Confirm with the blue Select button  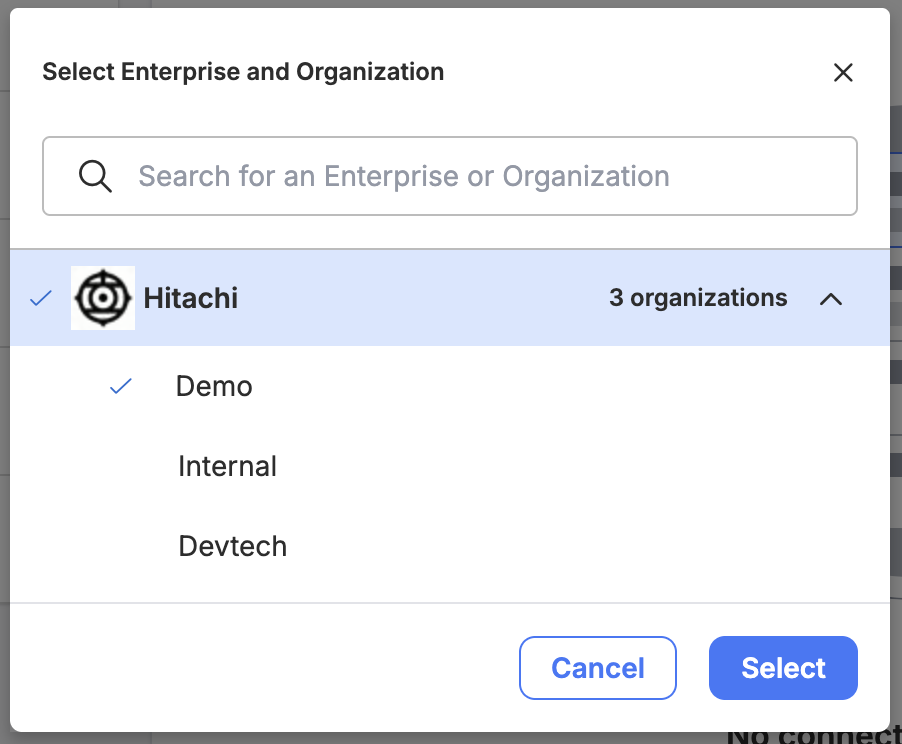[x=783, y=668]
